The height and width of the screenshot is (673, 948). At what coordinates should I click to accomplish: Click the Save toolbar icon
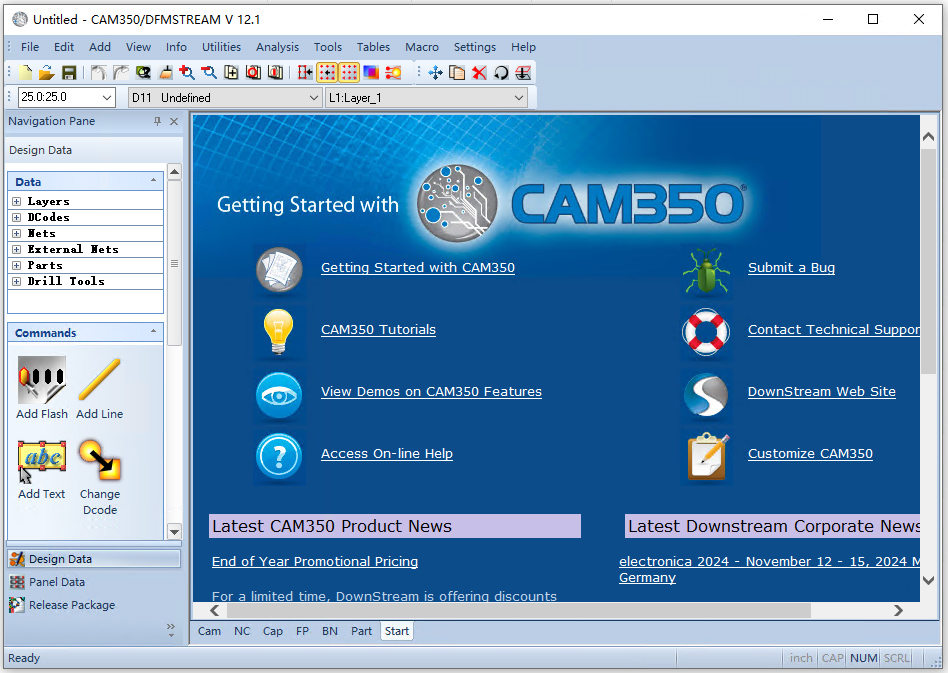pos(68,72)
